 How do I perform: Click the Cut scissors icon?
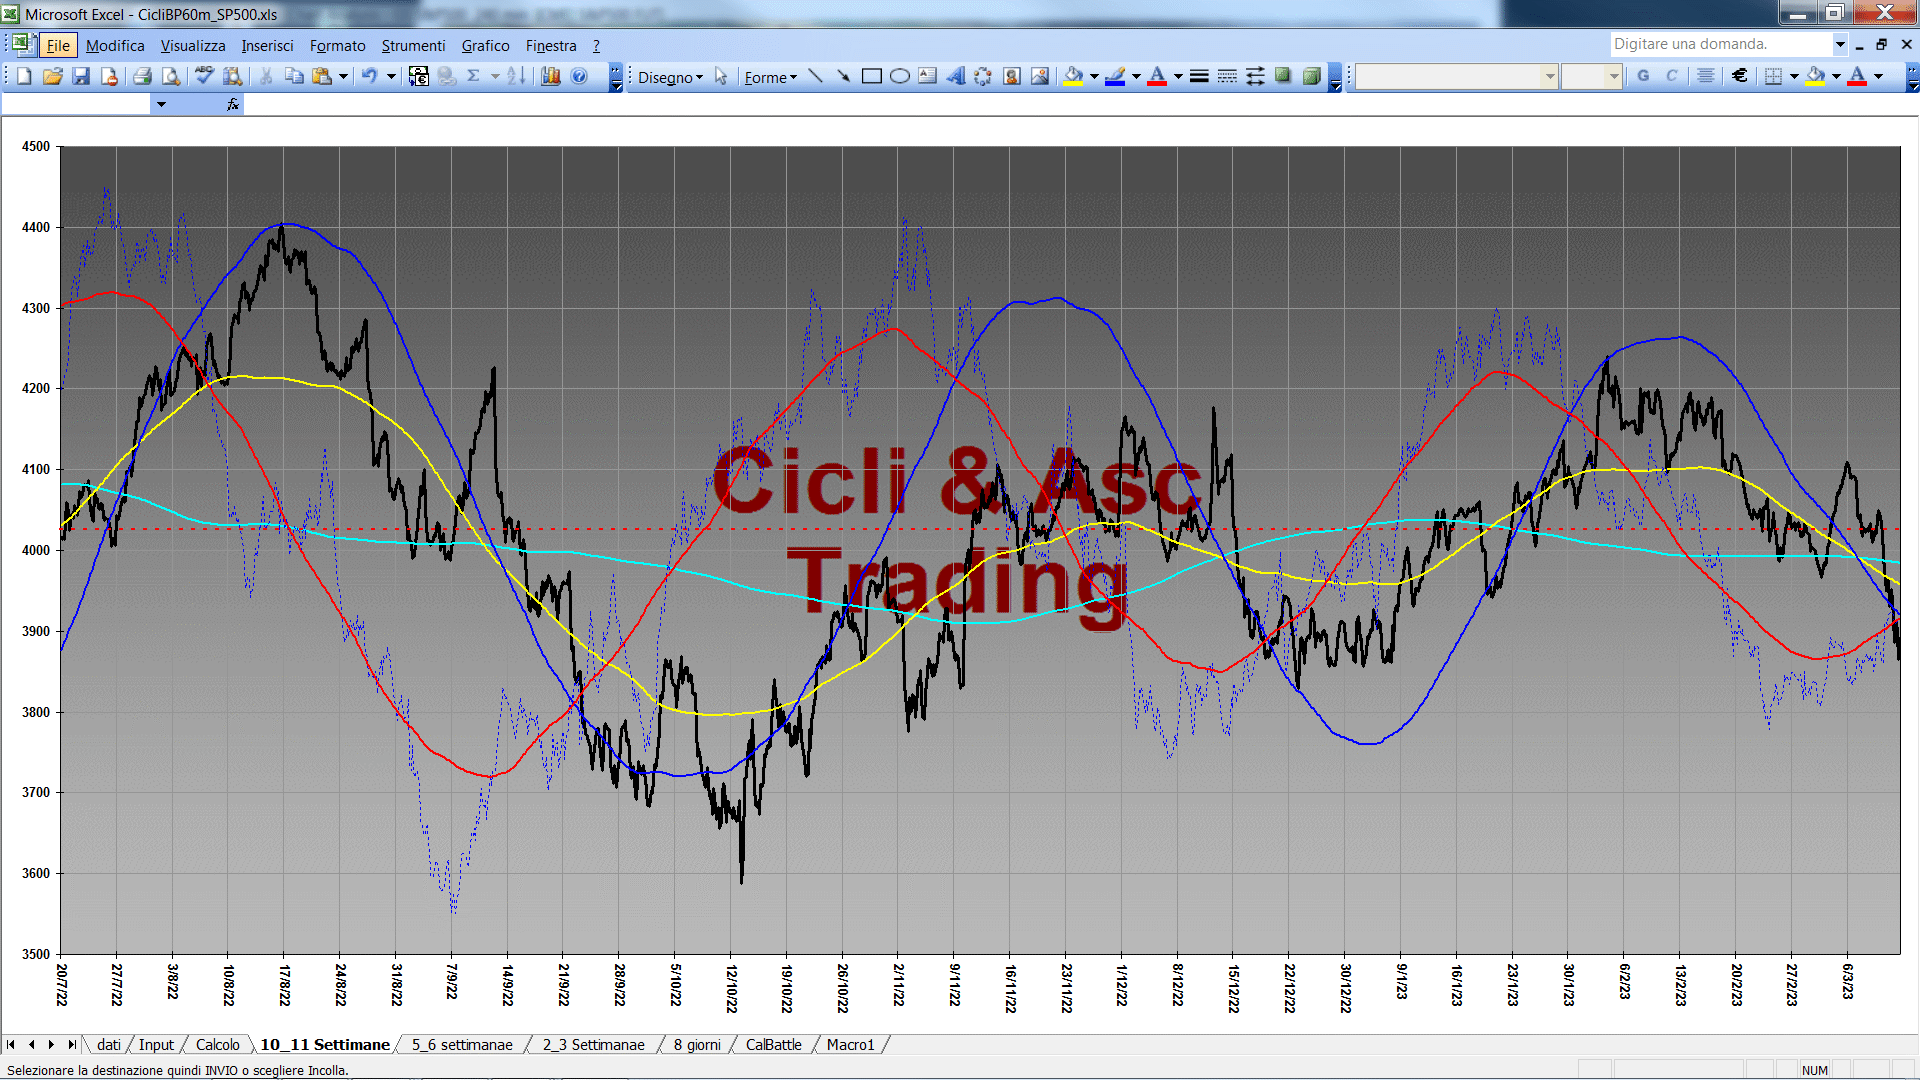(266, 76)
